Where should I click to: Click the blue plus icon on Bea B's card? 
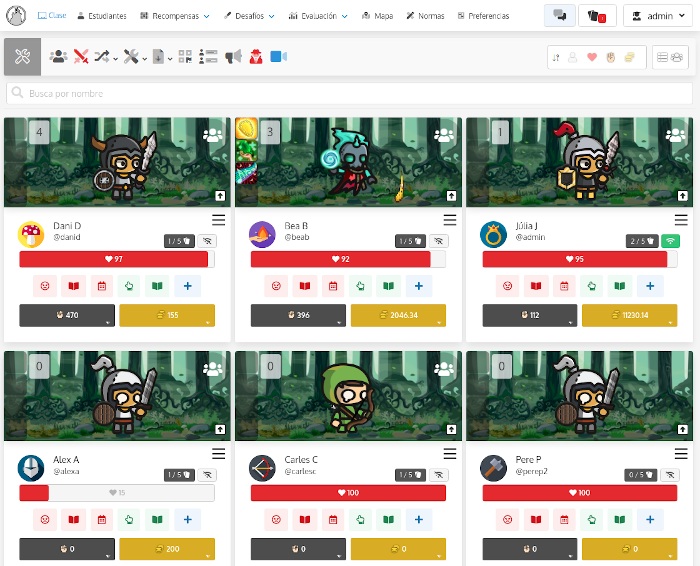click(418, 287)
